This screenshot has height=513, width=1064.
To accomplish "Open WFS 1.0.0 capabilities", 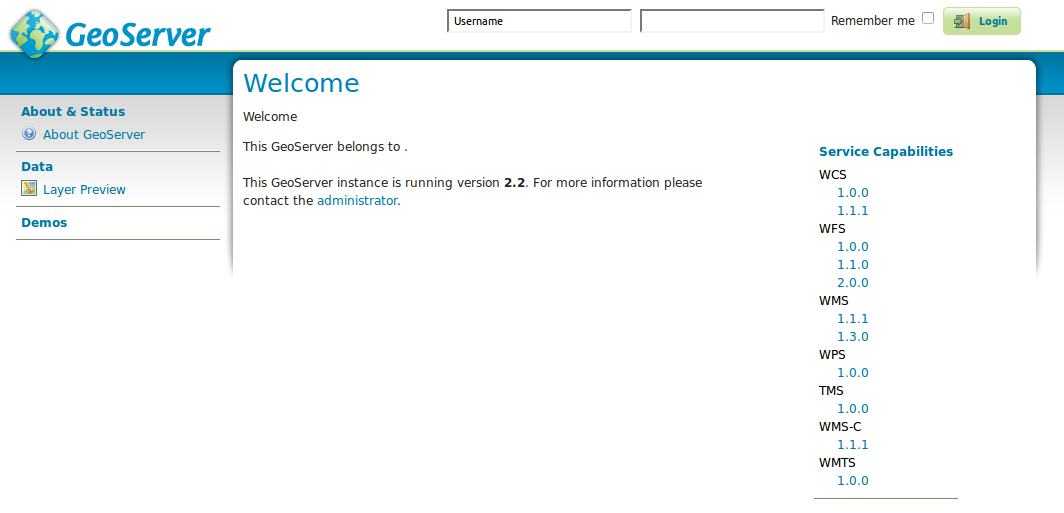I will click(853, 246).
